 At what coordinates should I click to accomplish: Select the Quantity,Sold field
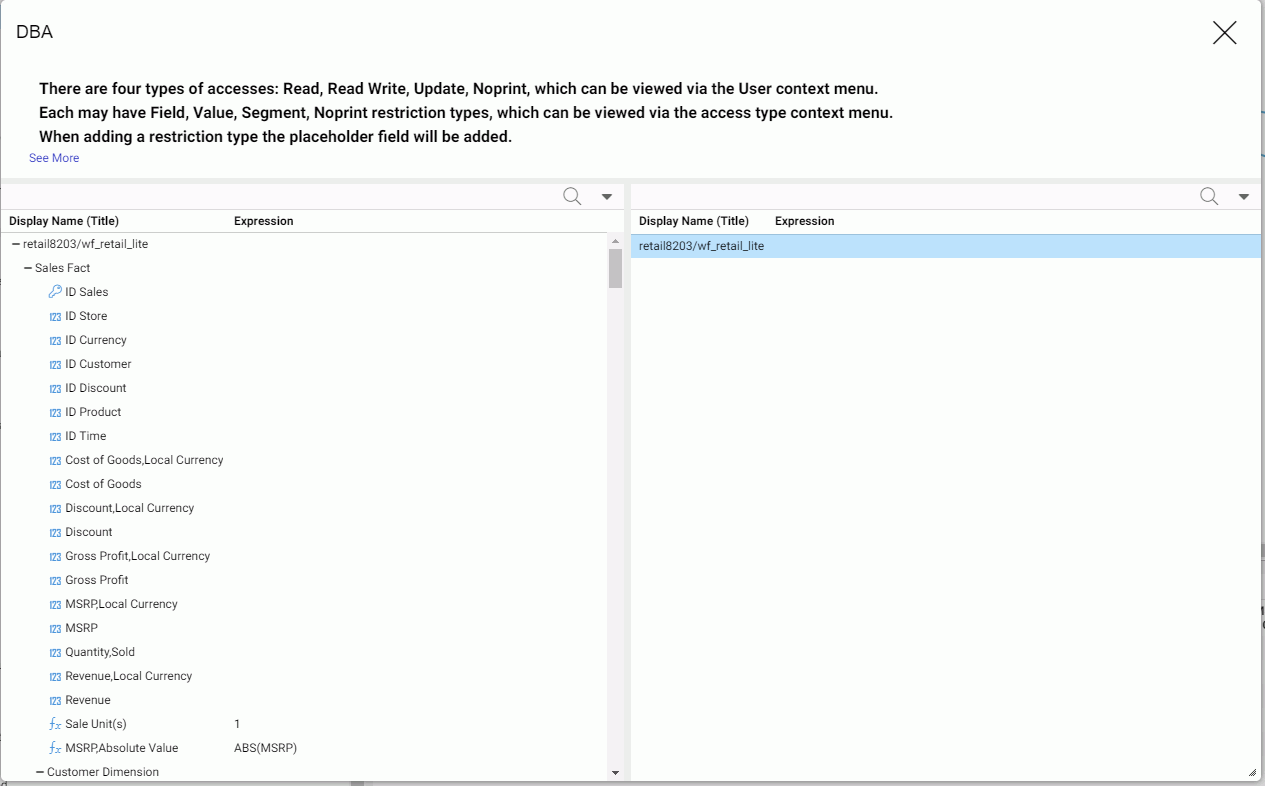click(100, 652)
